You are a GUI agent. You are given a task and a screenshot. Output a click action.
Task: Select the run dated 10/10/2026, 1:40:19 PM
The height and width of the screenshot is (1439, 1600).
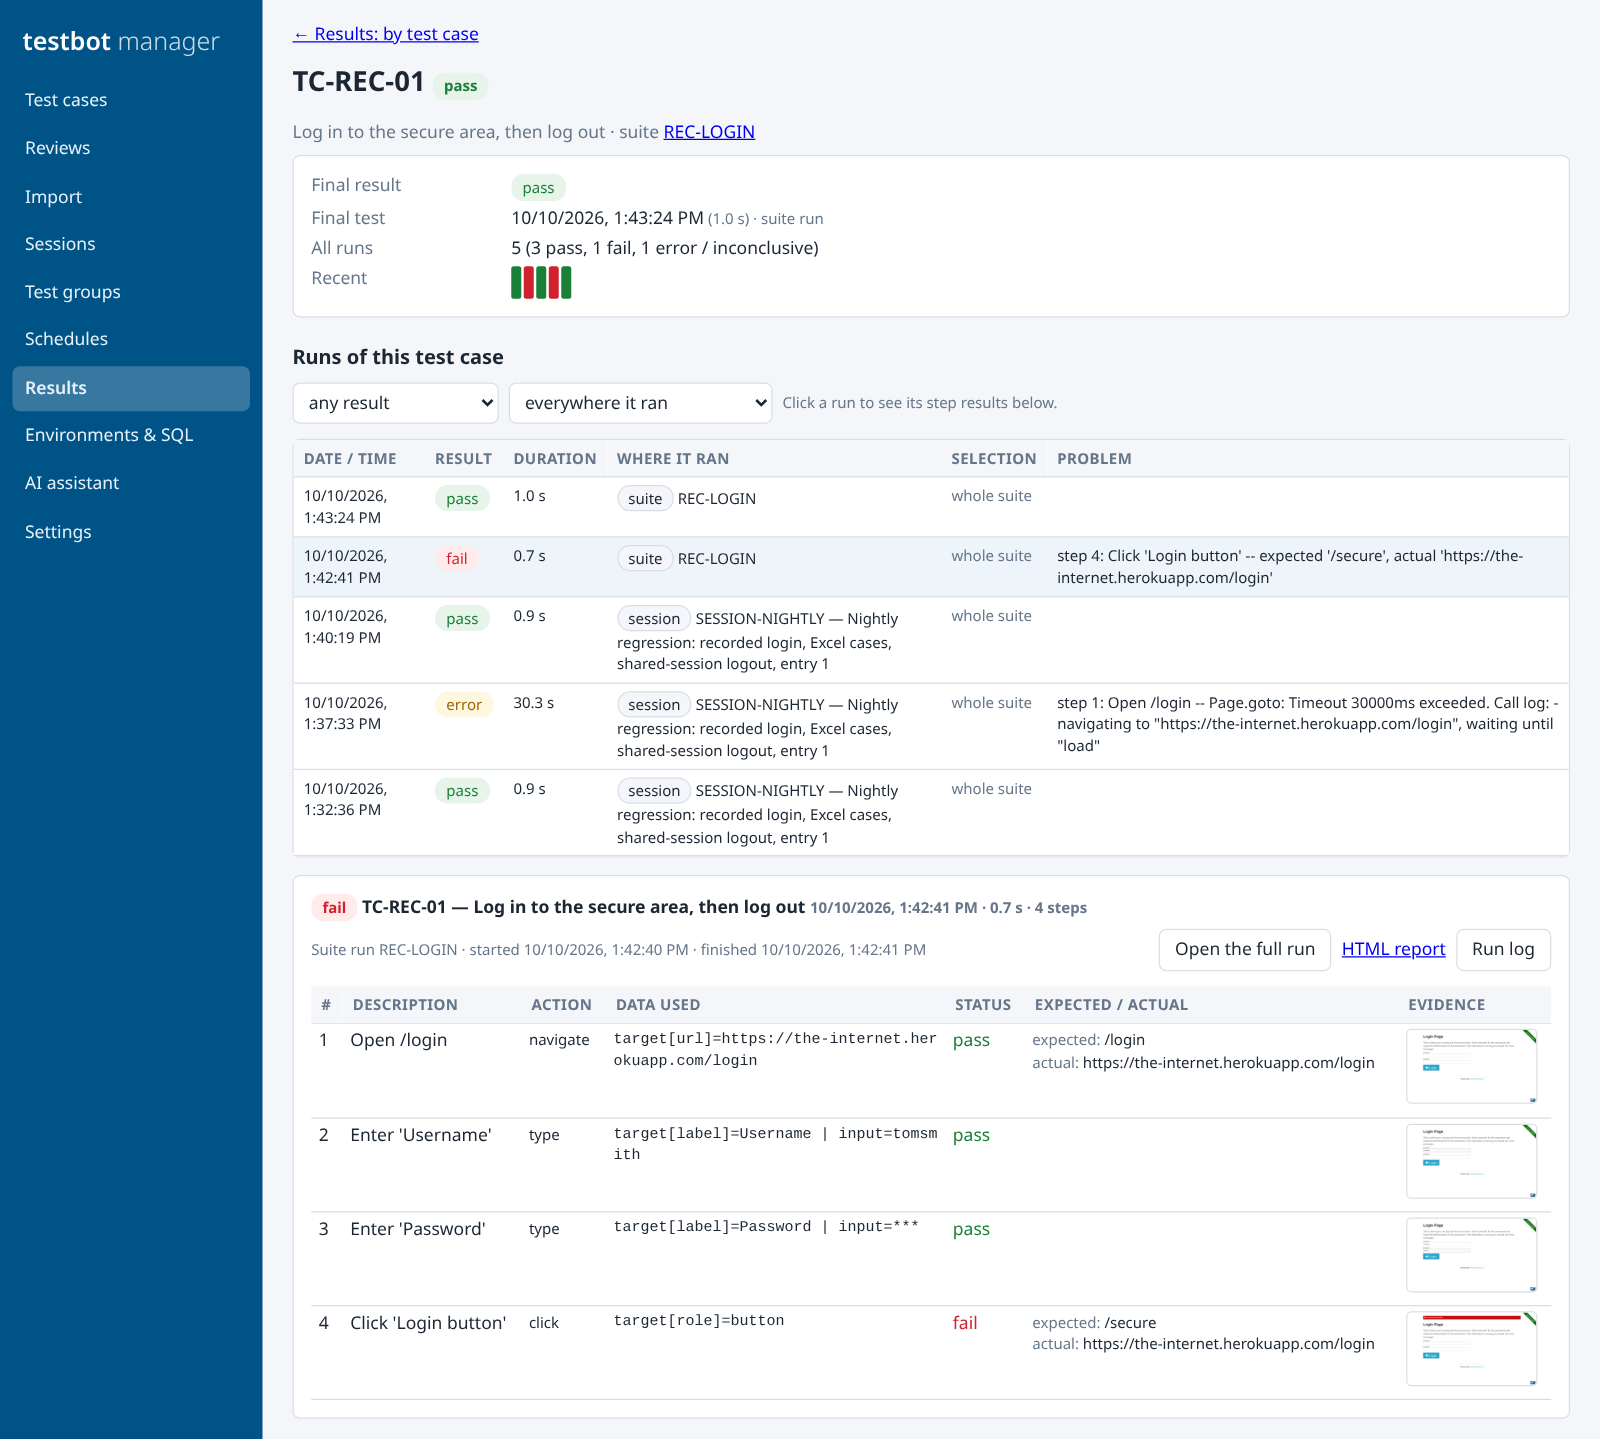tap(930, 640)
